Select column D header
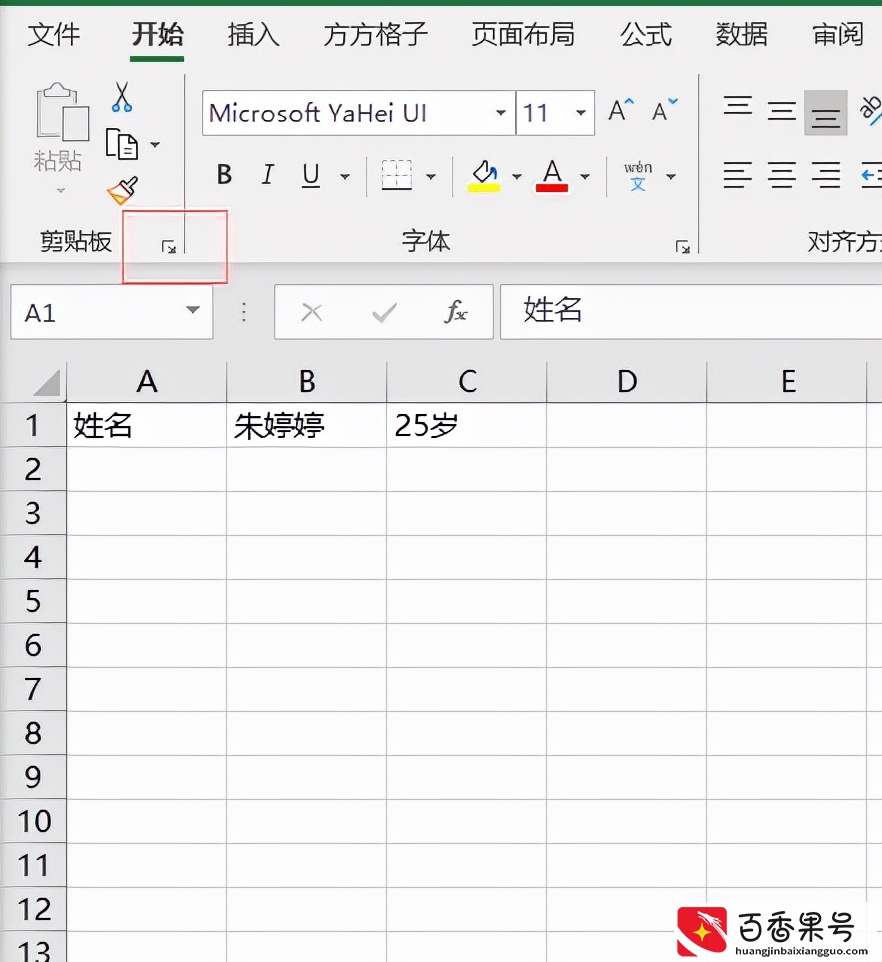This screenshot has height=962, width=882. click(627, 382)
